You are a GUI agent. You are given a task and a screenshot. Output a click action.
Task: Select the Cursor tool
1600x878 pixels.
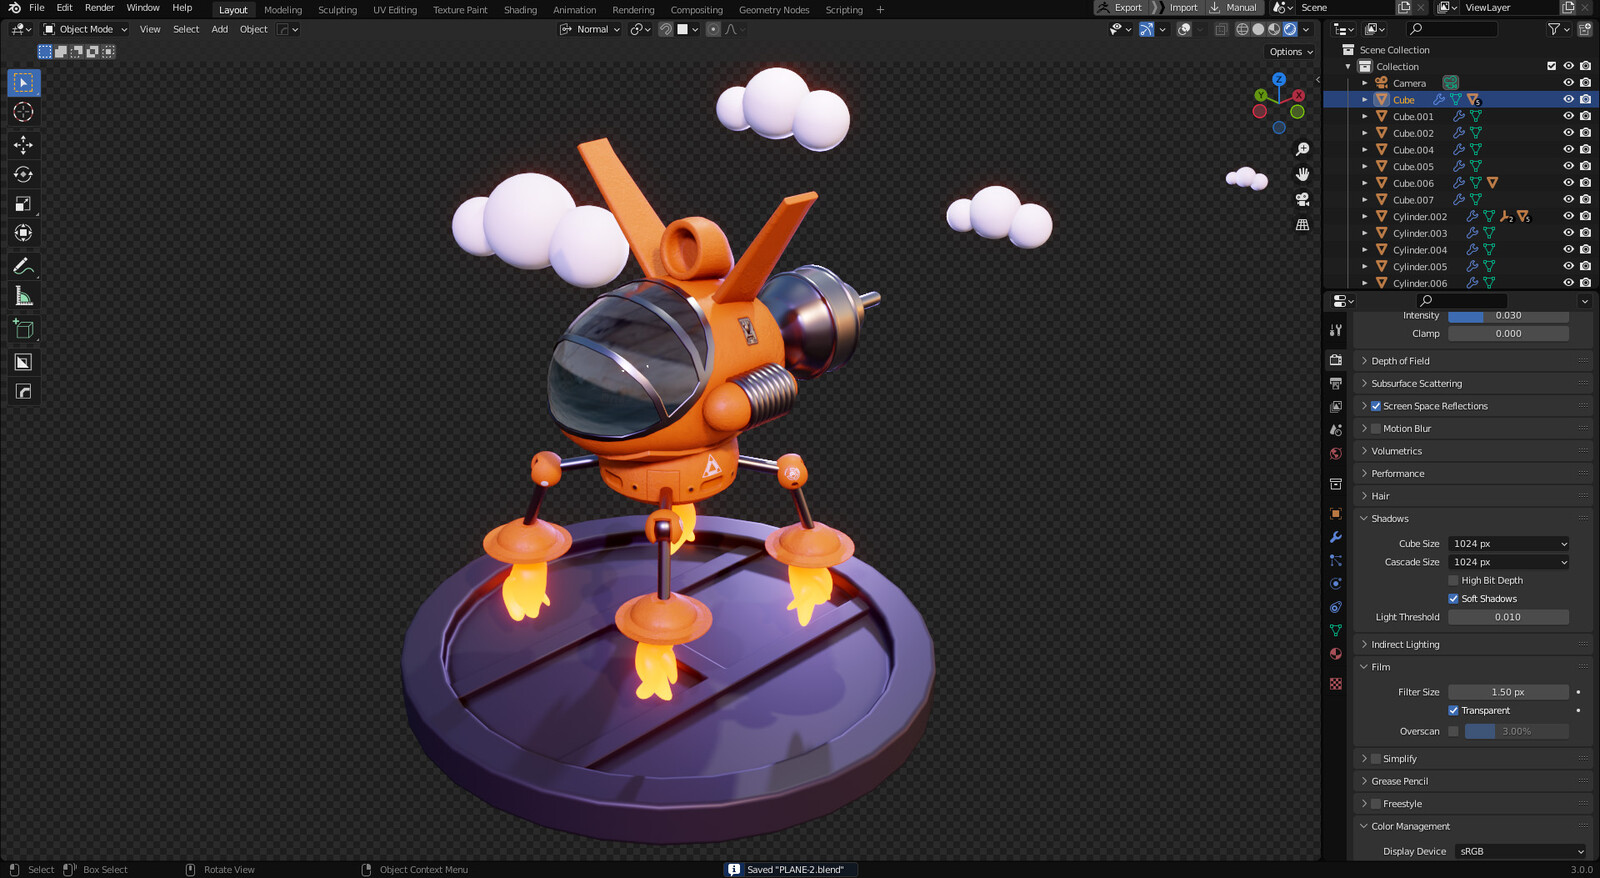click(24, 112)
